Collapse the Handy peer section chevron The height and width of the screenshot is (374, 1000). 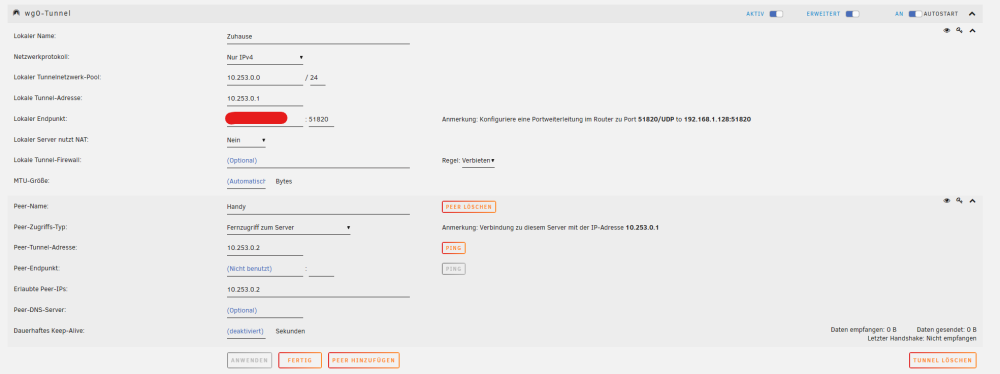973,200
